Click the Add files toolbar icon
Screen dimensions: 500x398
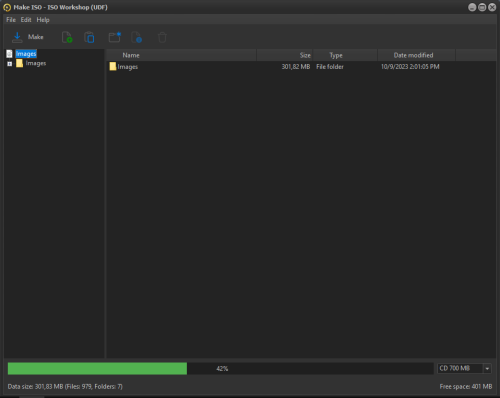[67, 37]
